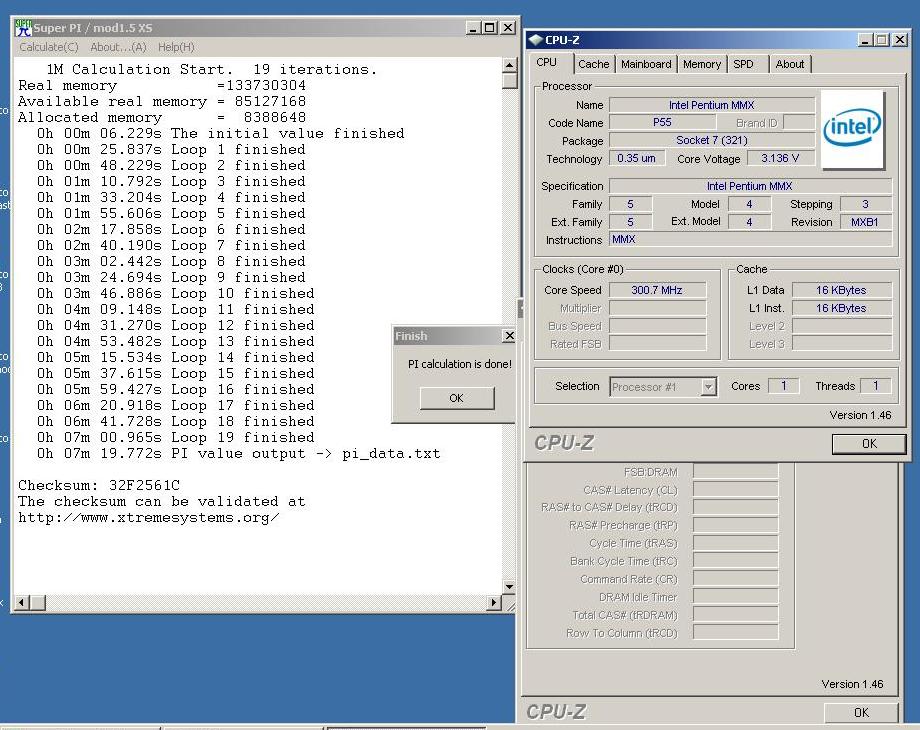The width and height of the screenshot is (920, 730).
Task: Click the Package field Socket 7 (321)
Action: 712,140
